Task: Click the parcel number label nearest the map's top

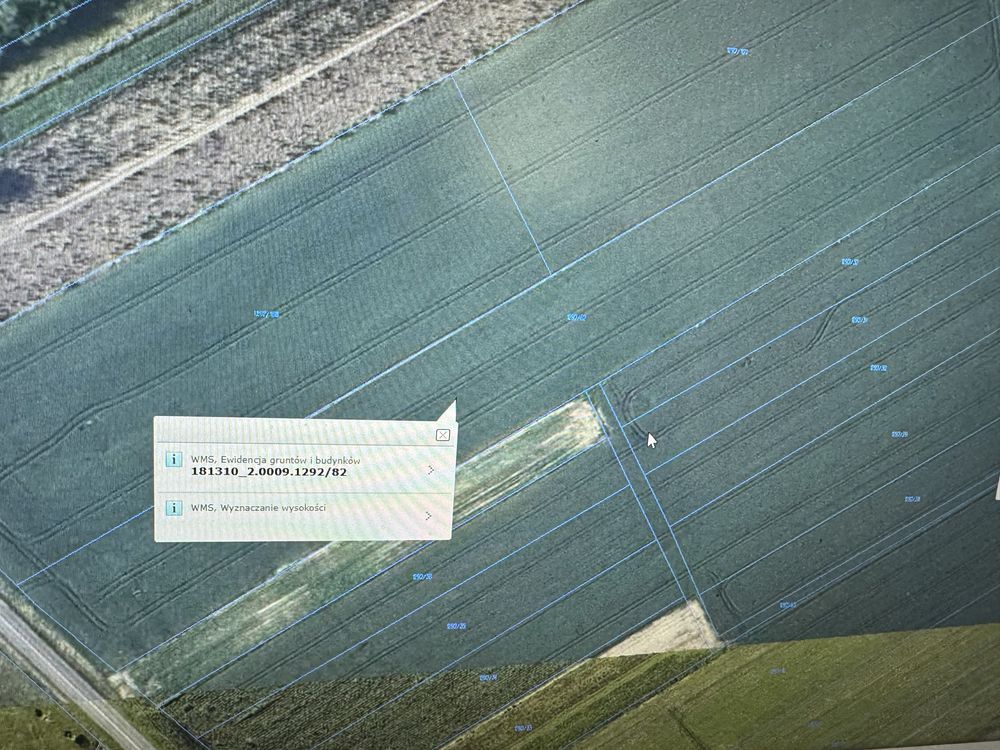Action: pos(738,51)
